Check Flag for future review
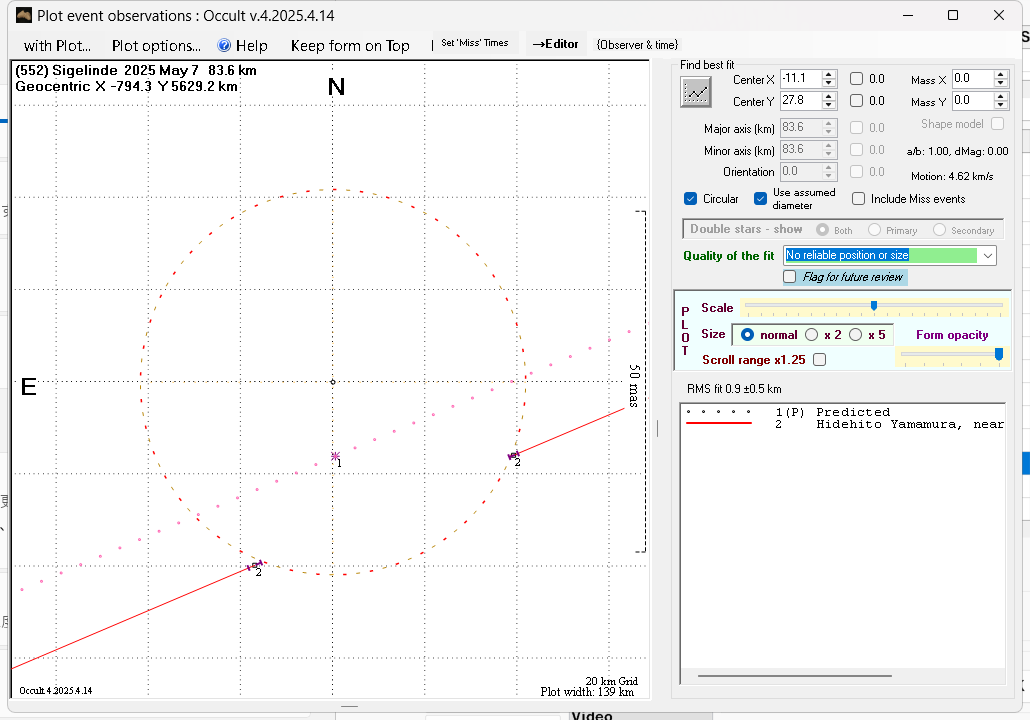 click(790, 277)
